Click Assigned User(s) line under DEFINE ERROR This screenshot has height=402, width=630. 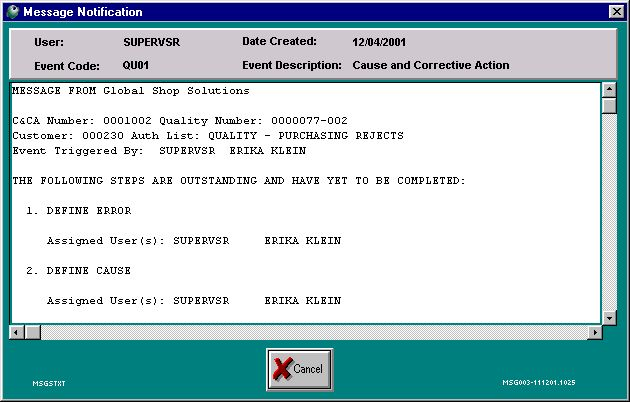[x=194, y=241]
